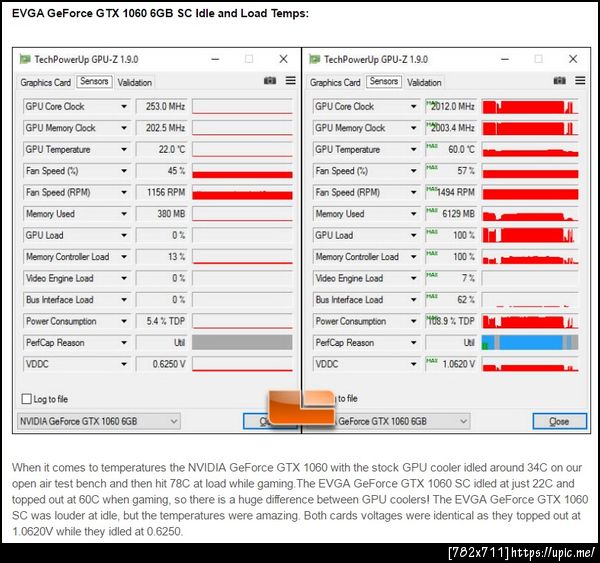Click the Fan Speed (RPM) graph in left window

(x=242, y=192)
